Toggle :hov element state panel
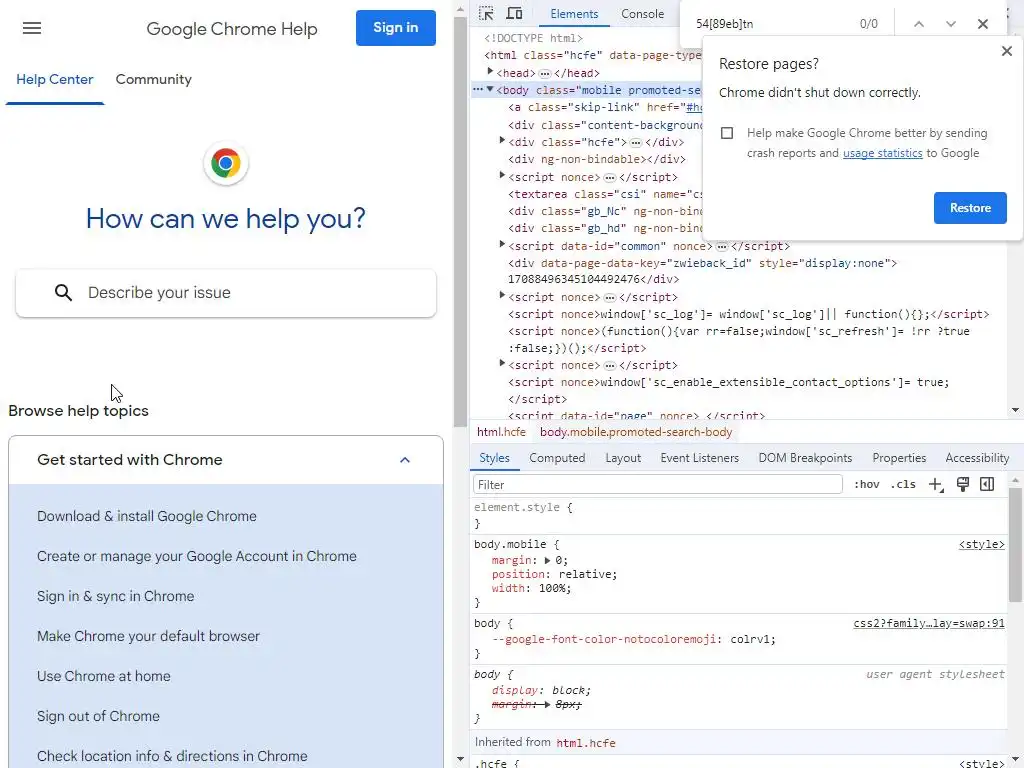The width and height of the screenshot is (1024, 768). click(867, 485)
